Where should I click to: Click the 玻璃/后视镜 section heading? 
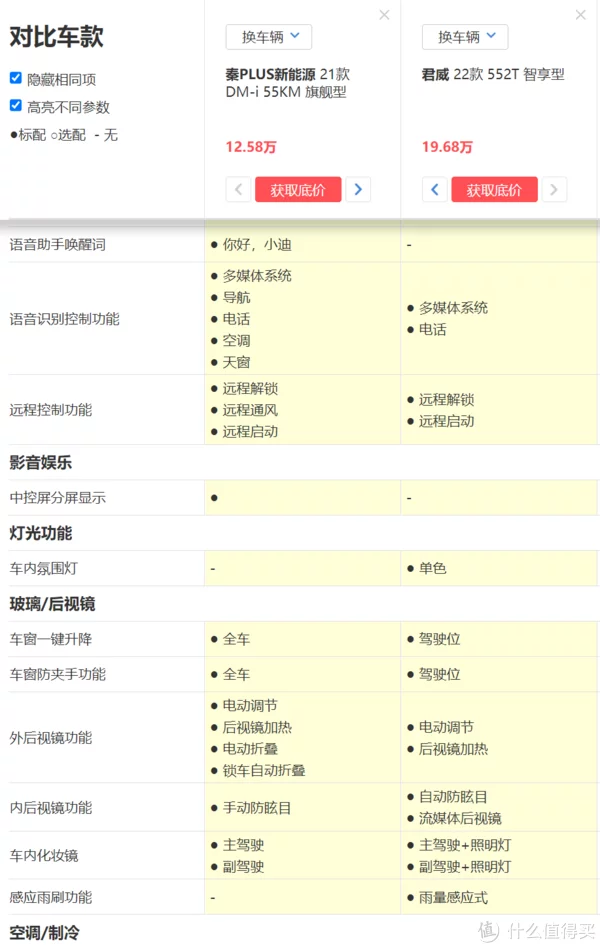pyautogui.click(x=52, y=604)
